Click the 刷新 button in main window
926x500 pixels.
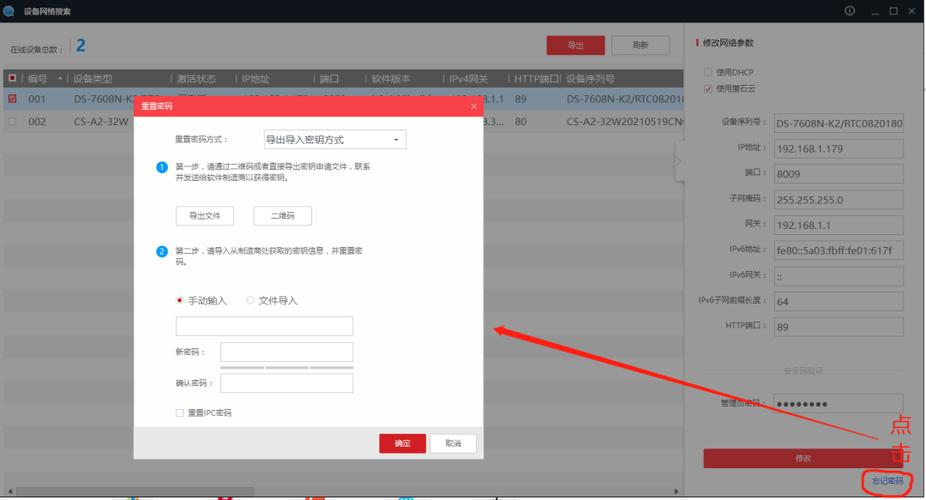[x=640, y=45]
